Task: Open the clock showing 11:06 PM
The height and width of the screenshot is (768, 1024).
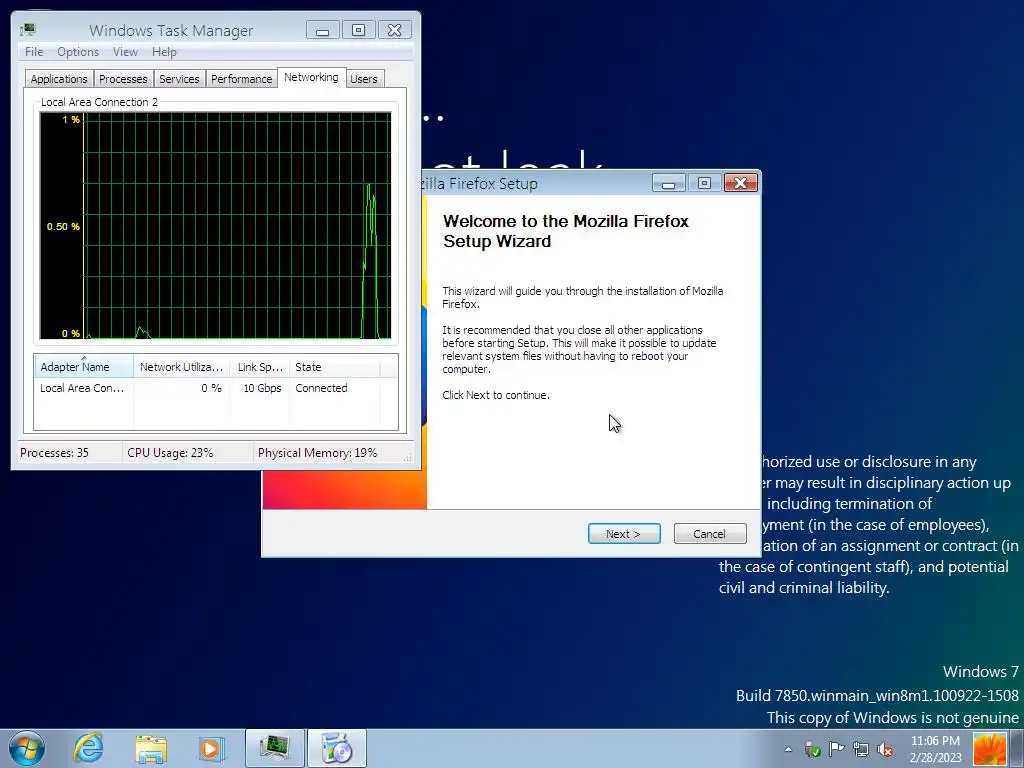Action: pos(935,749)
